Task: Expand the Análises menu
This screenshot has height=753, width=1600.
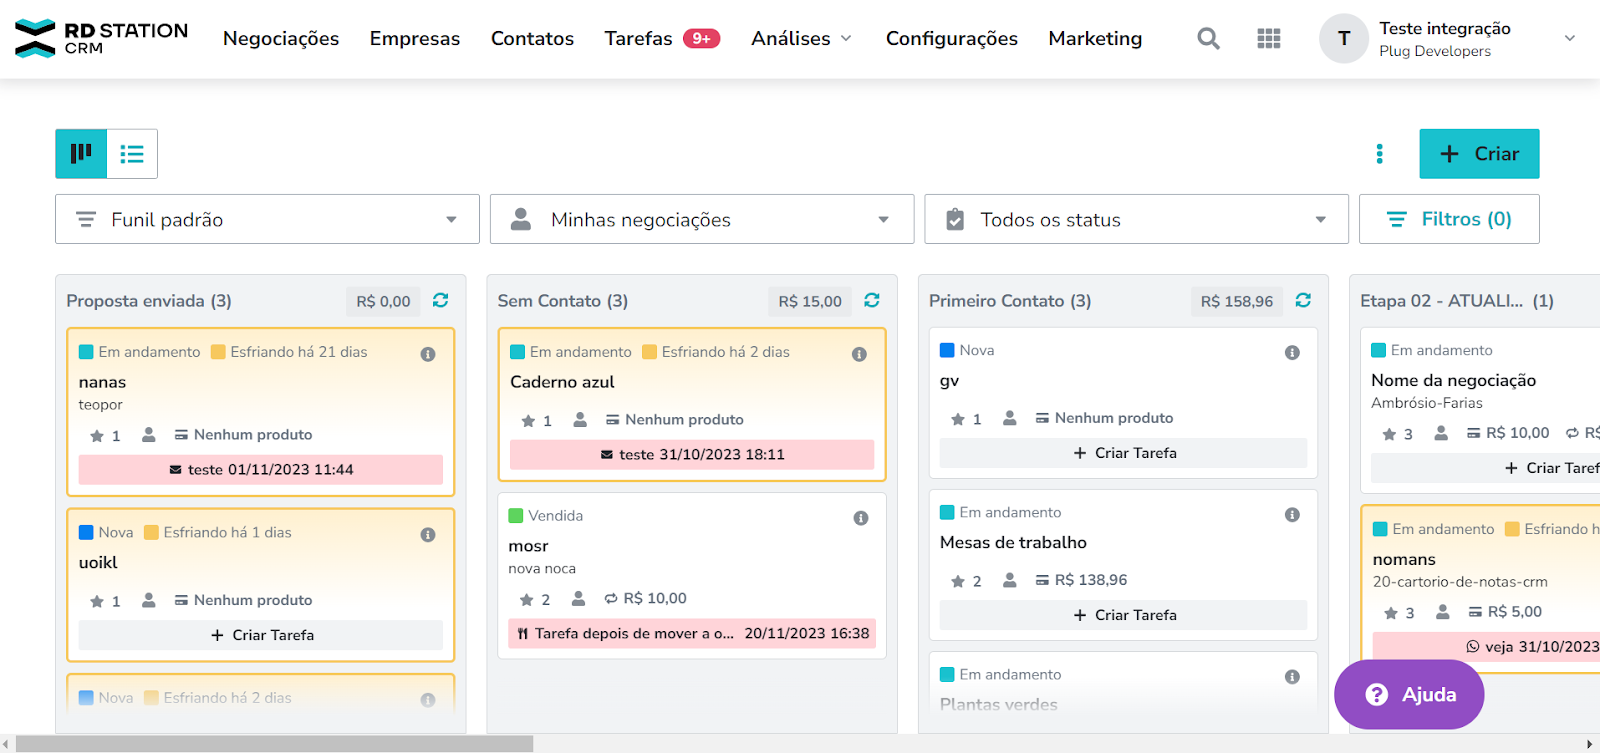Action: [x=801, y=39]
